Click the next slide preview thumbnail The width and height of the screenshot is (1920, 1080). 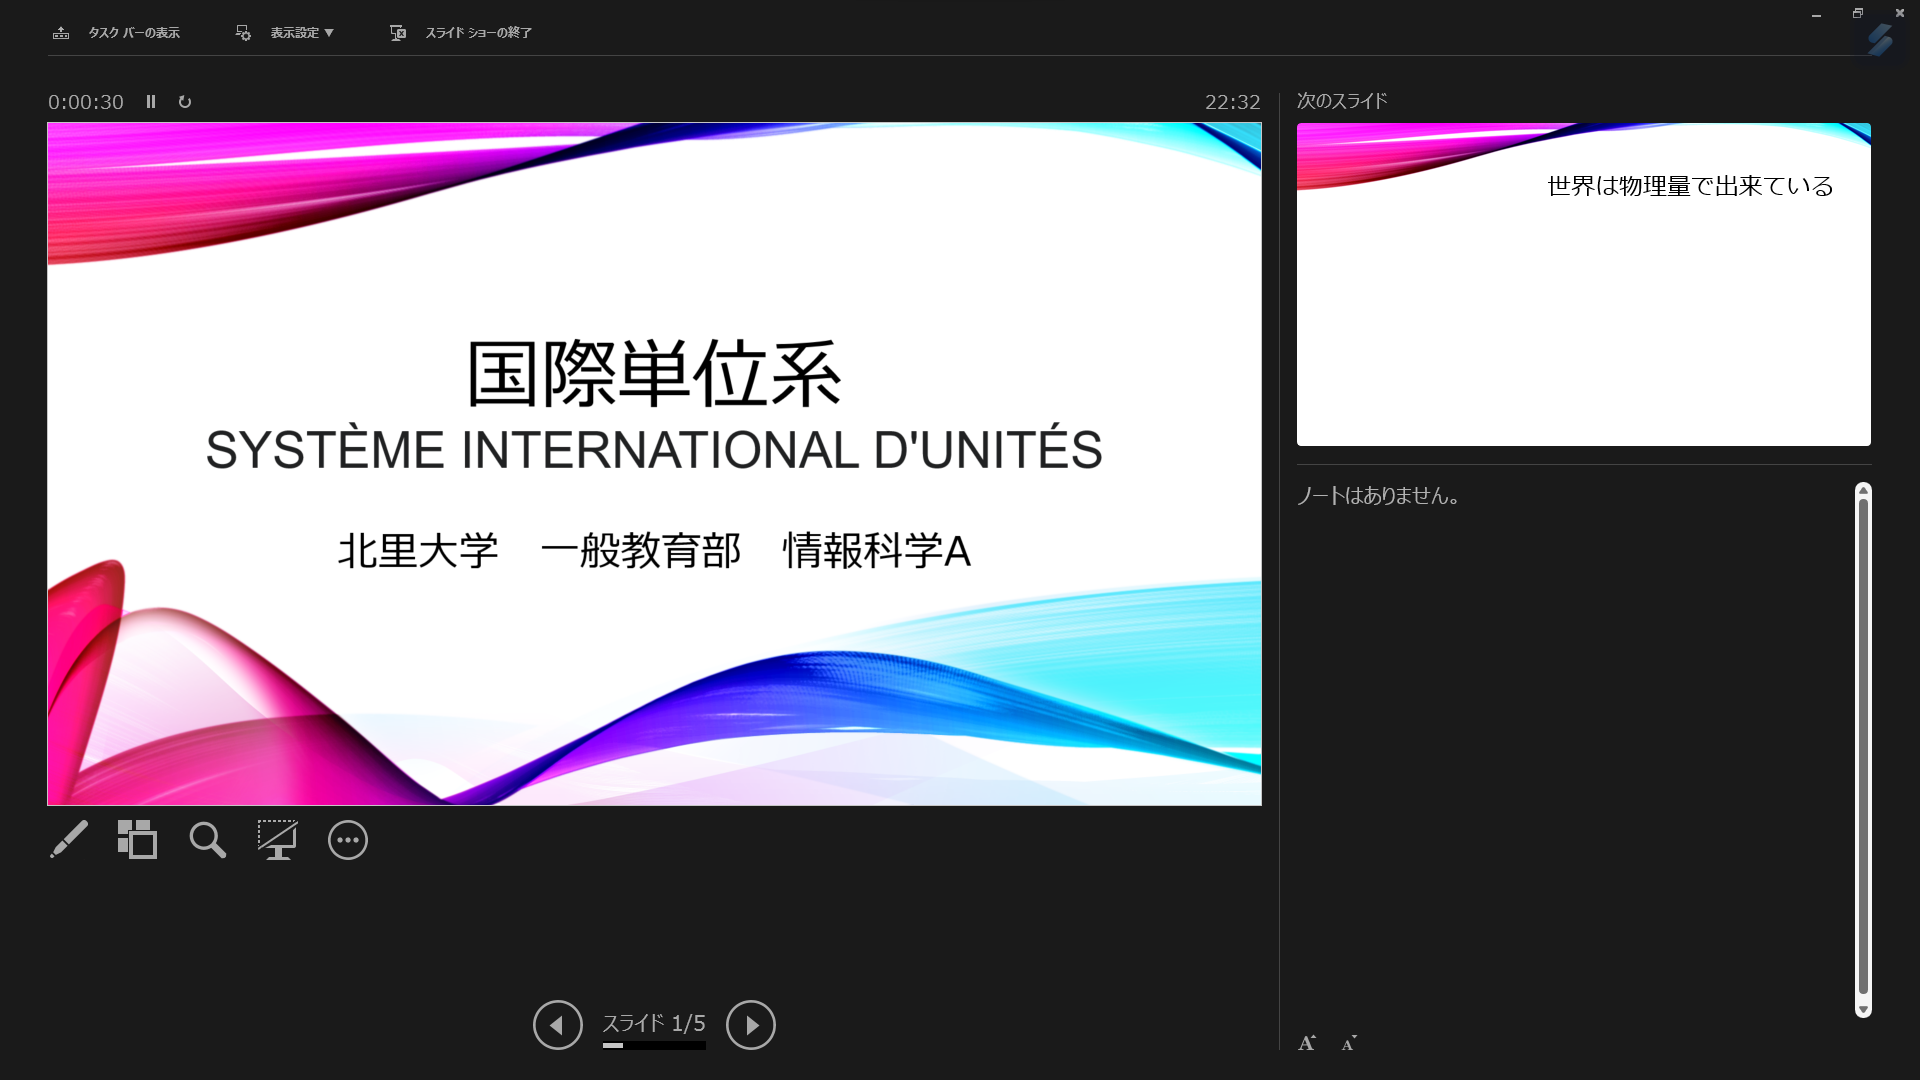[1583, 285]
